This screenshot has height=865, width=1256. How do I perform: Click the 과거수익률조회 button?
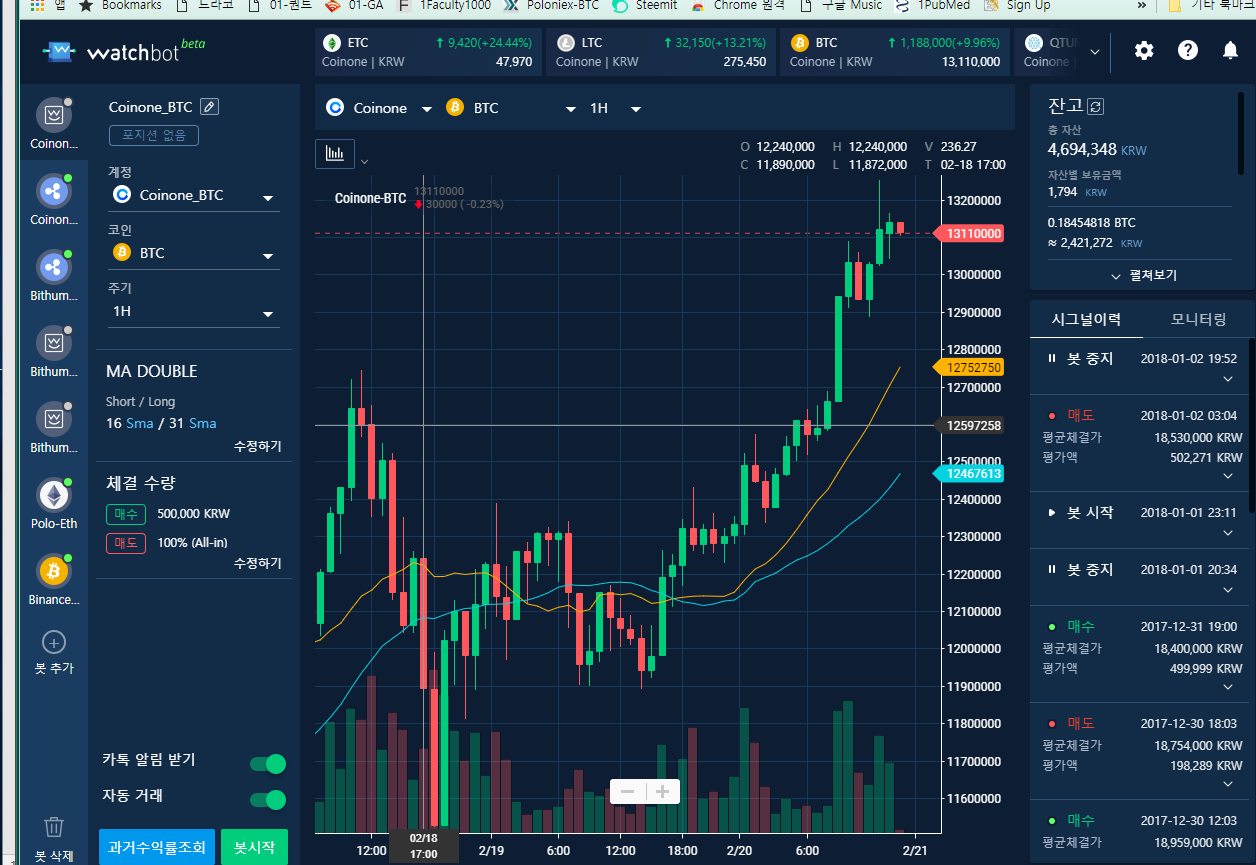pyautogui.click(x=157, y=847)
